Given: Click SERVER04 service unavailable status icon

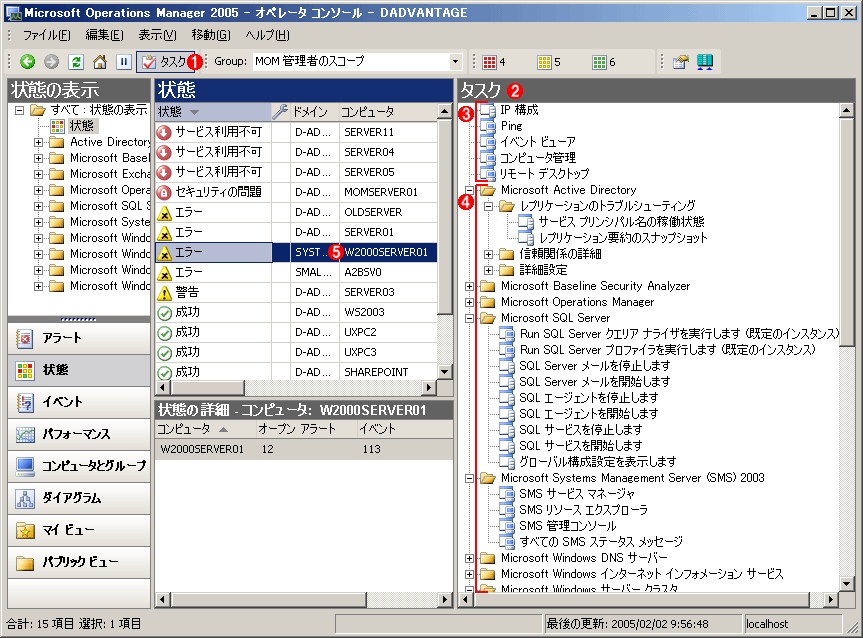Looking at the screenshot, I should pyautogui.click(x=164, y=152).
